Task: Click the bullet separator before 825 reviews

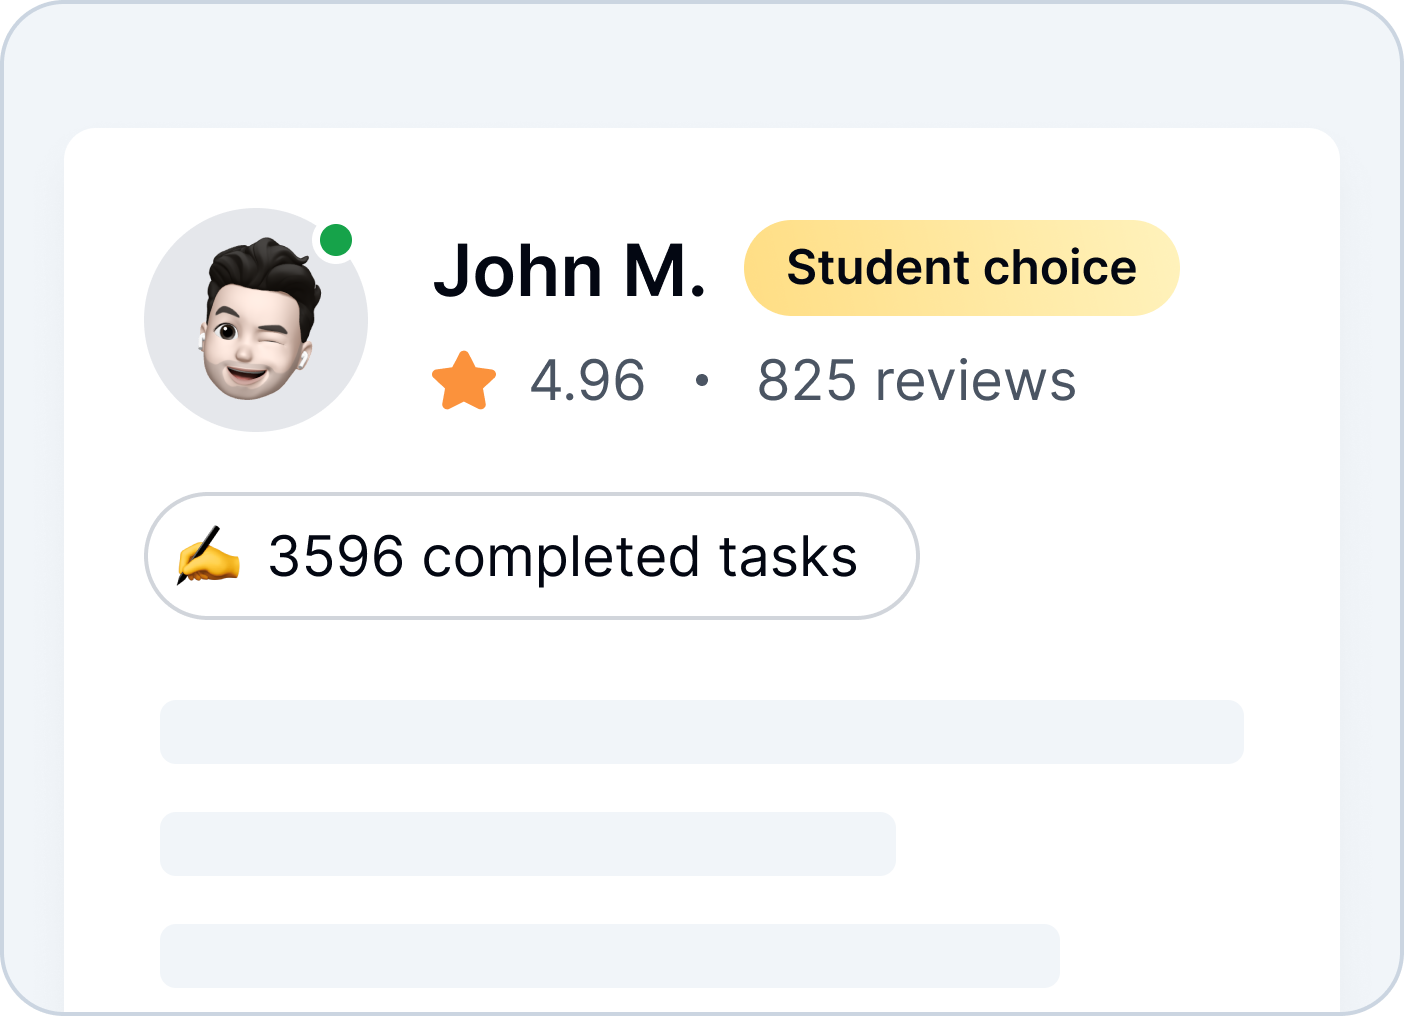Action: 702,380
